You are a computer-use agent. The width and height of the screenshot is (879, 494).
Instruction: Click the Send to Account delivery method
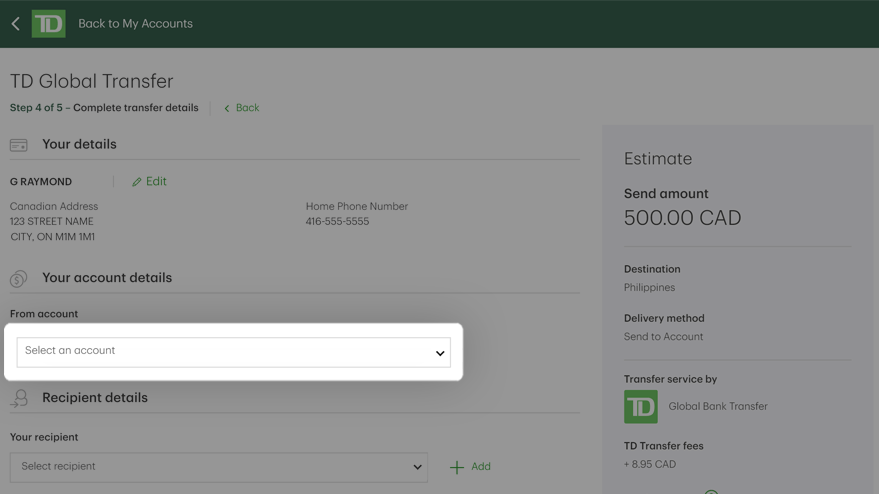[x=663, y=336]
